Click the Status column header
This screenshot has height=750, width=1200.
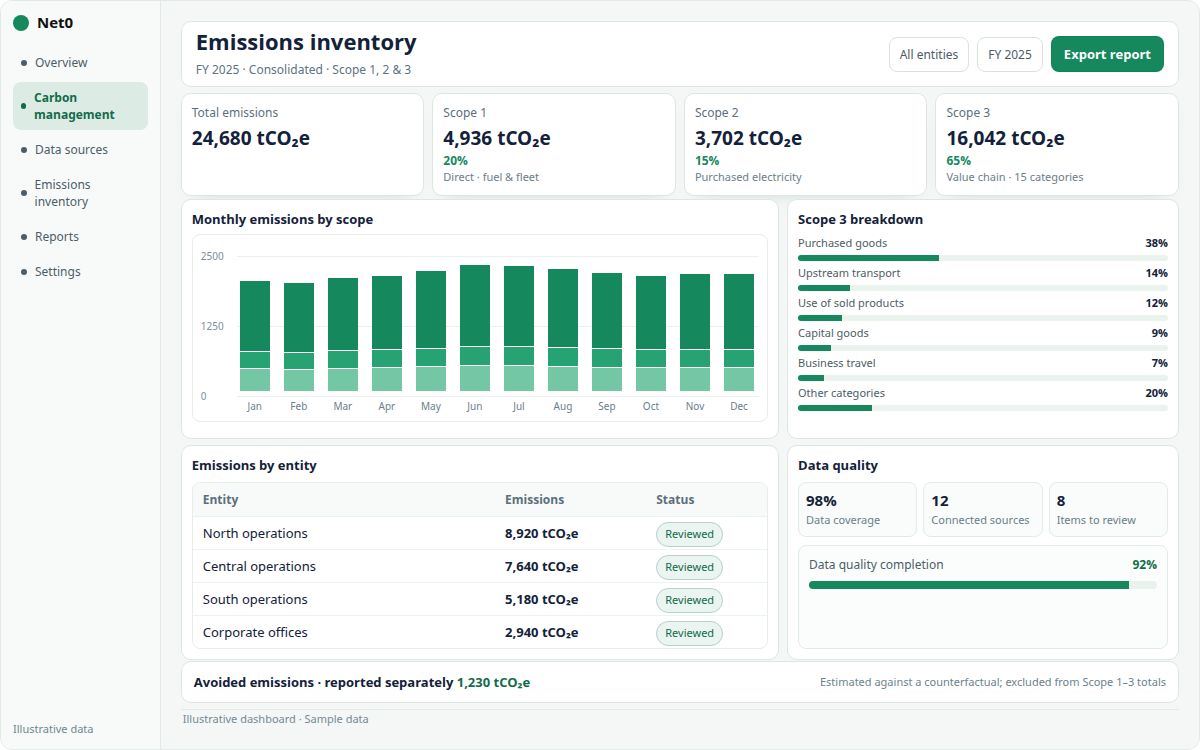tap(675, 500)
